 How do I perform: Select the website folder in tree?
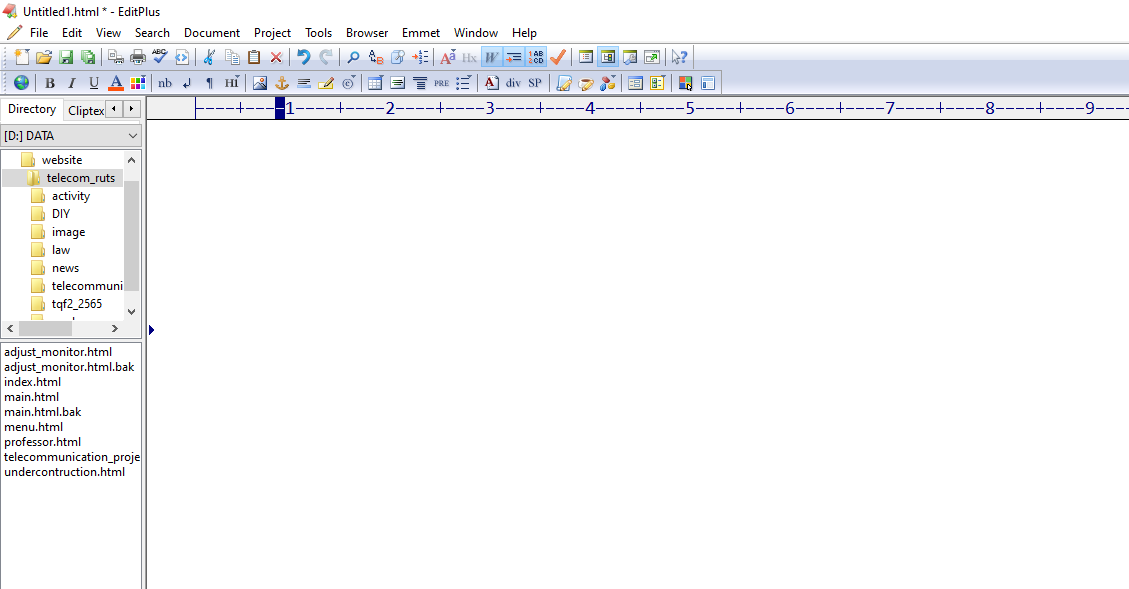pyautogui.click(x=61, y=160)
